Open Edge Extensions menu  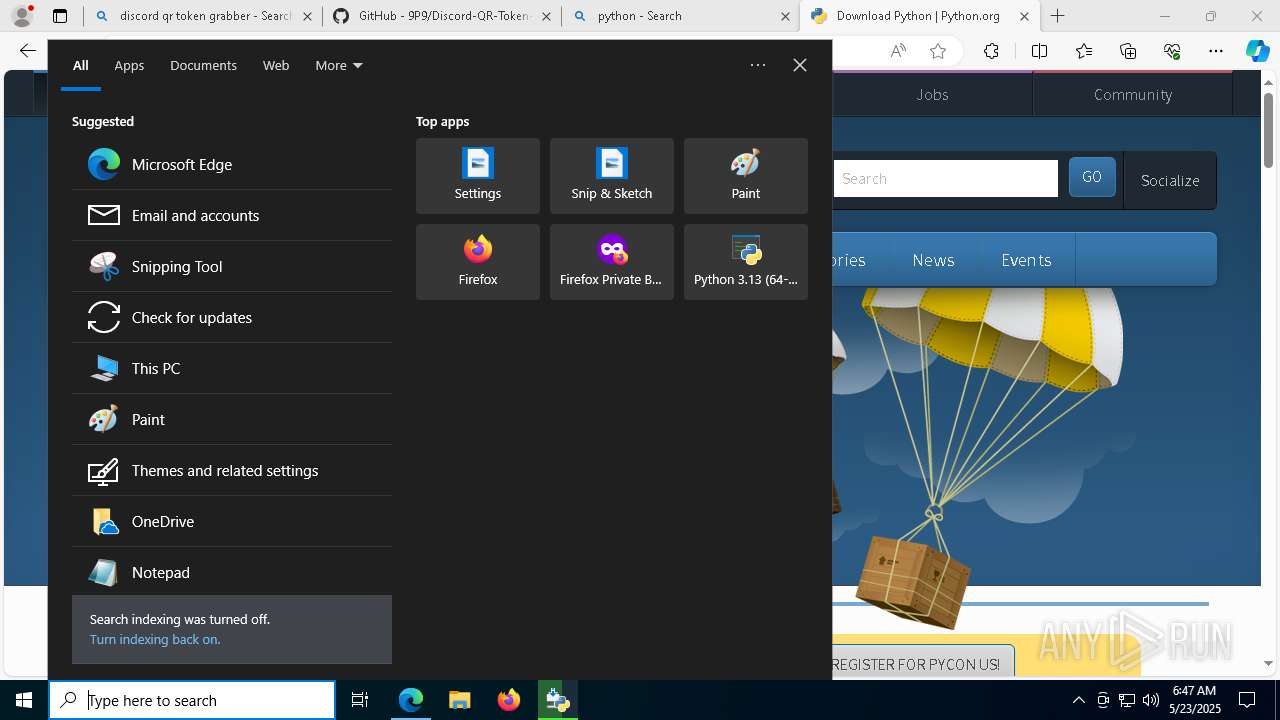coord(991,51)
